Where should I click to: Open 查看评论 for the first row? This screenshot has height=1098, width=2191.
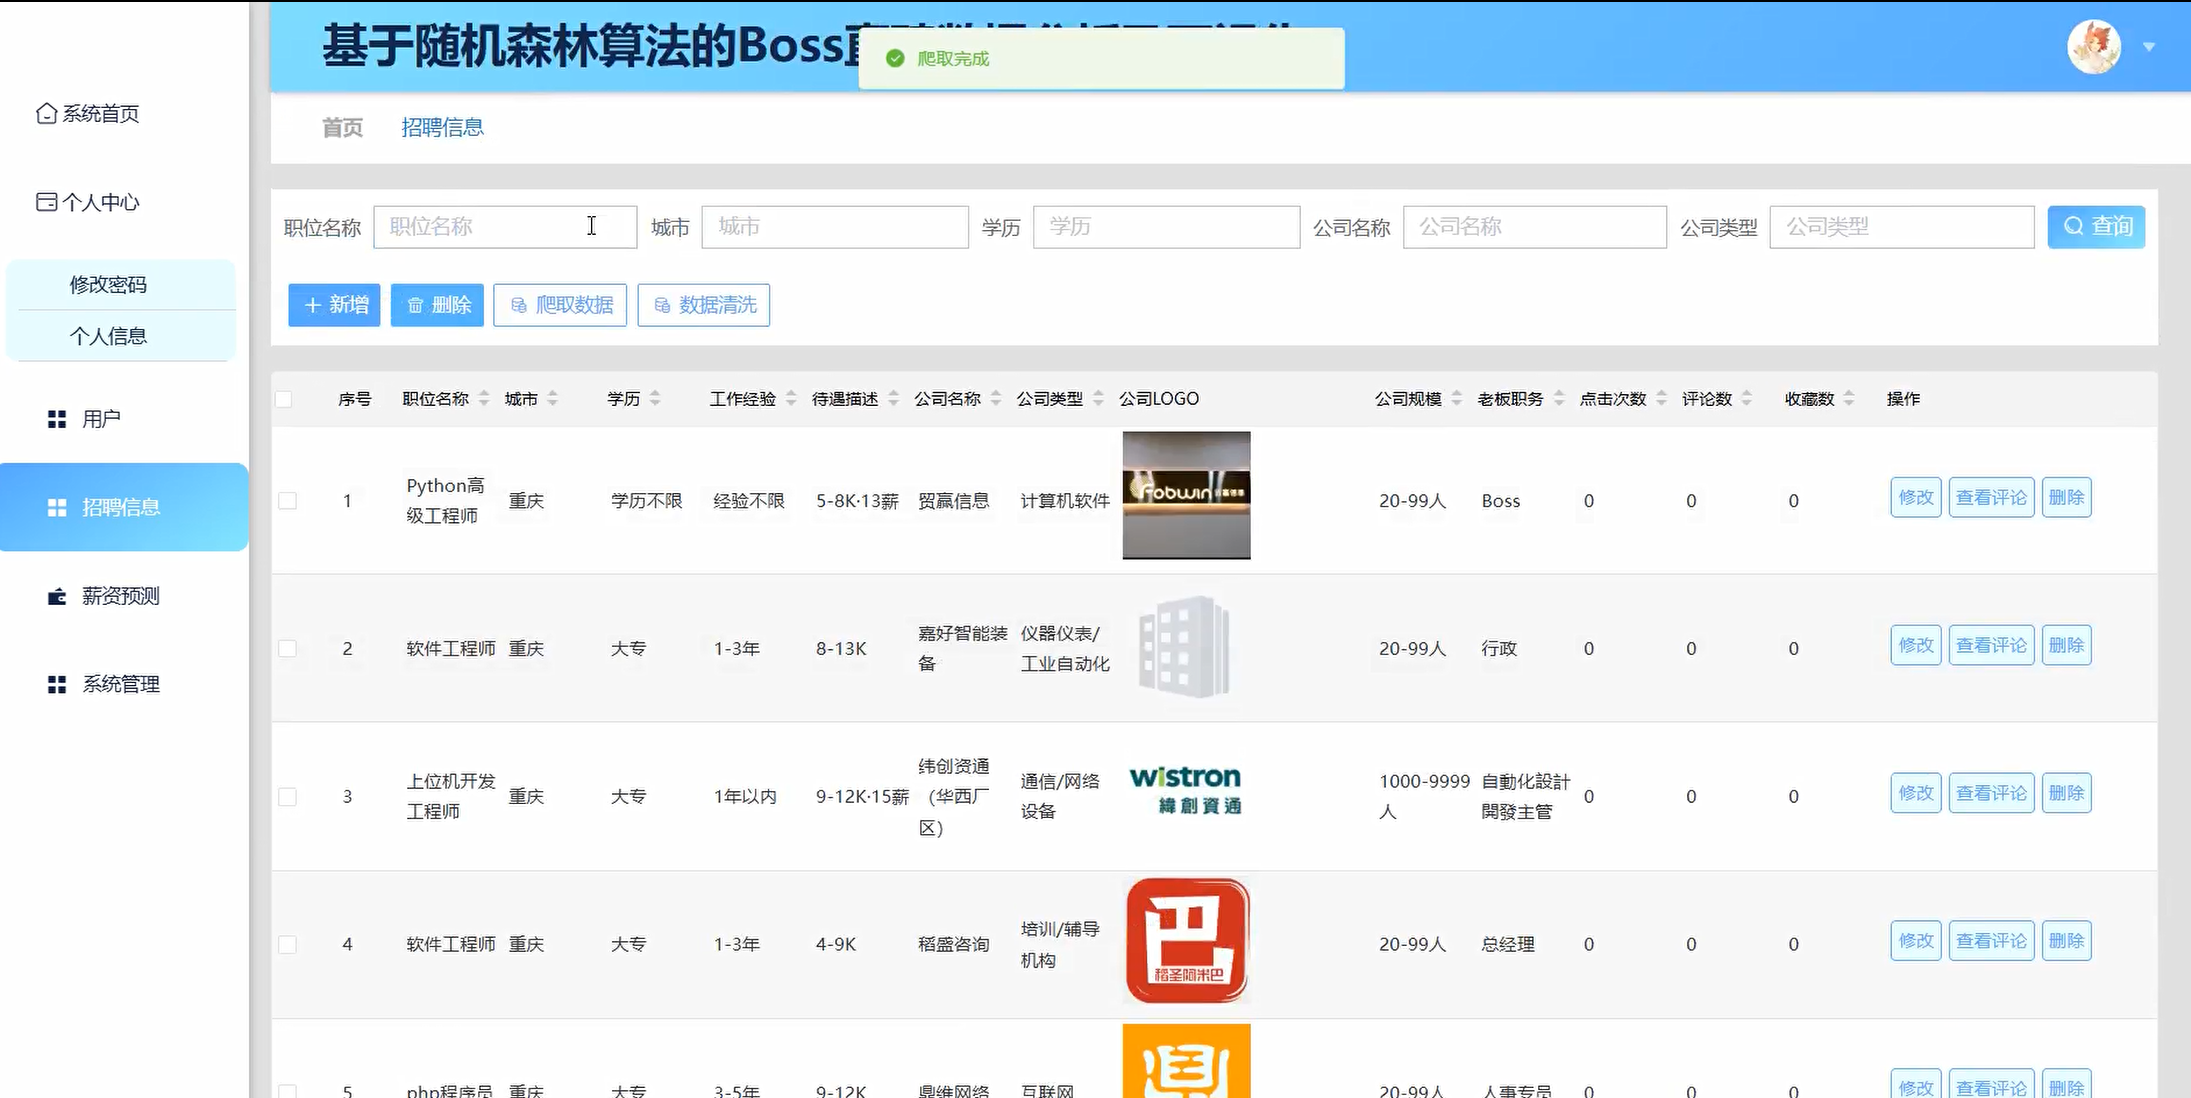1991,496
